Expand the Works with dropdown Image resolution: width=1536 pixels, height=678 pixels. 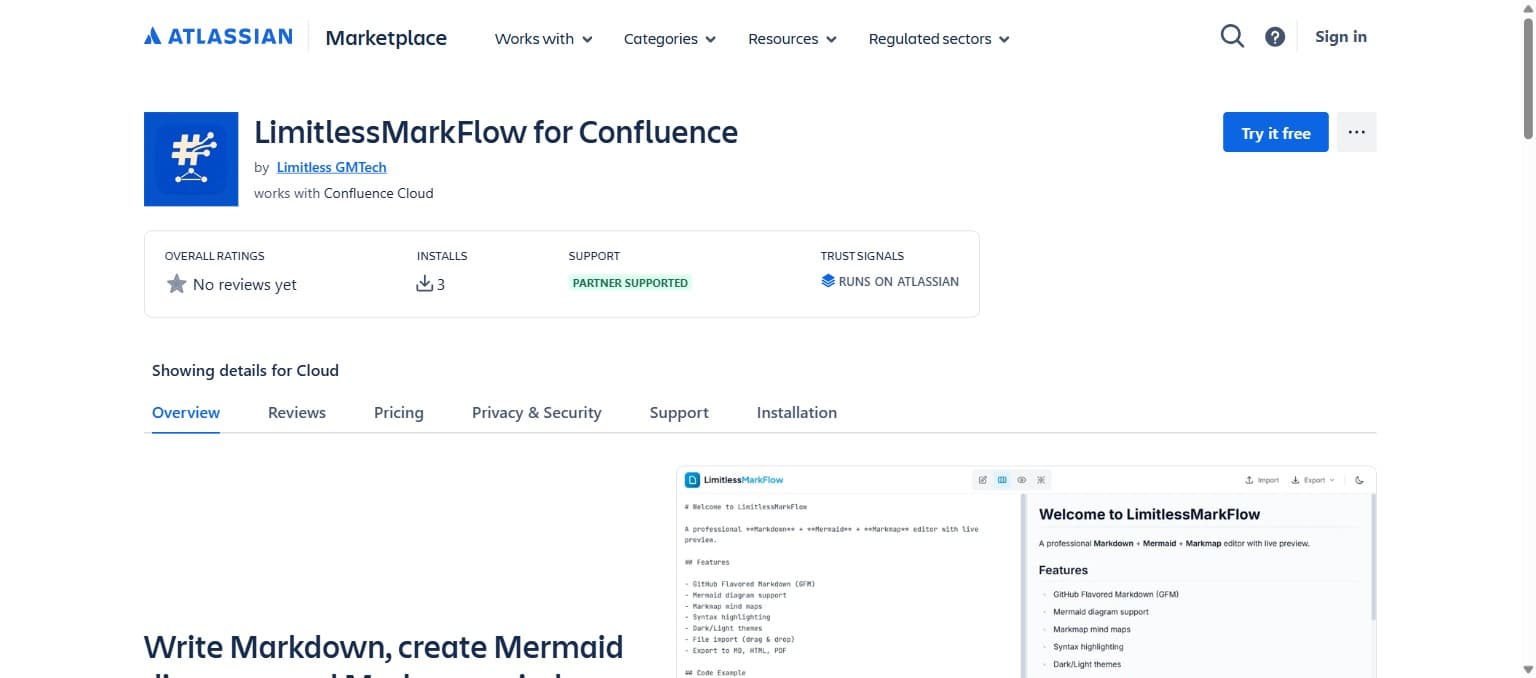point(542,39)
